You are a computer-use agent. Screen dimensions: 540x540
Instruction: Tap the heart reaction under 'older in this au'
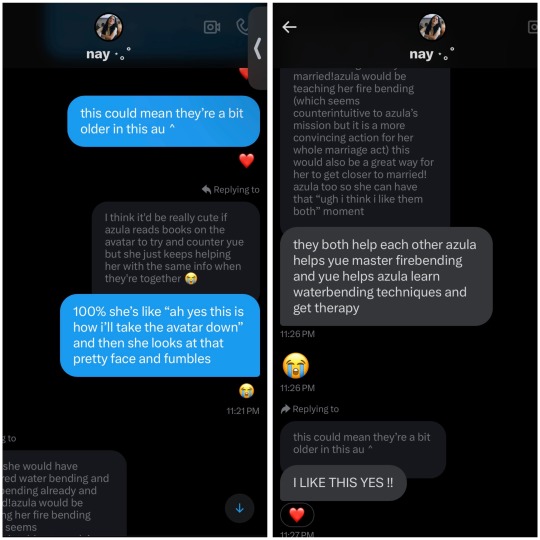[246, 161]
